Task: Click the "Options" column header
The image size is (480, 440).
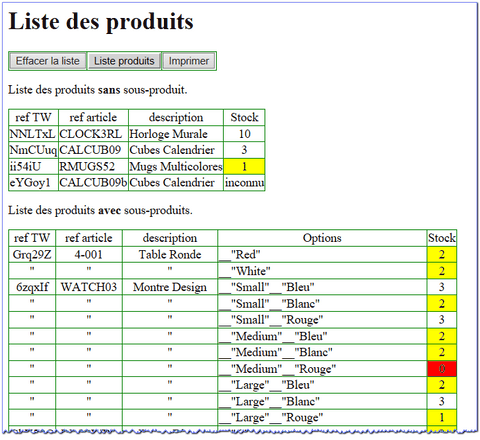Action: [322, 238]
